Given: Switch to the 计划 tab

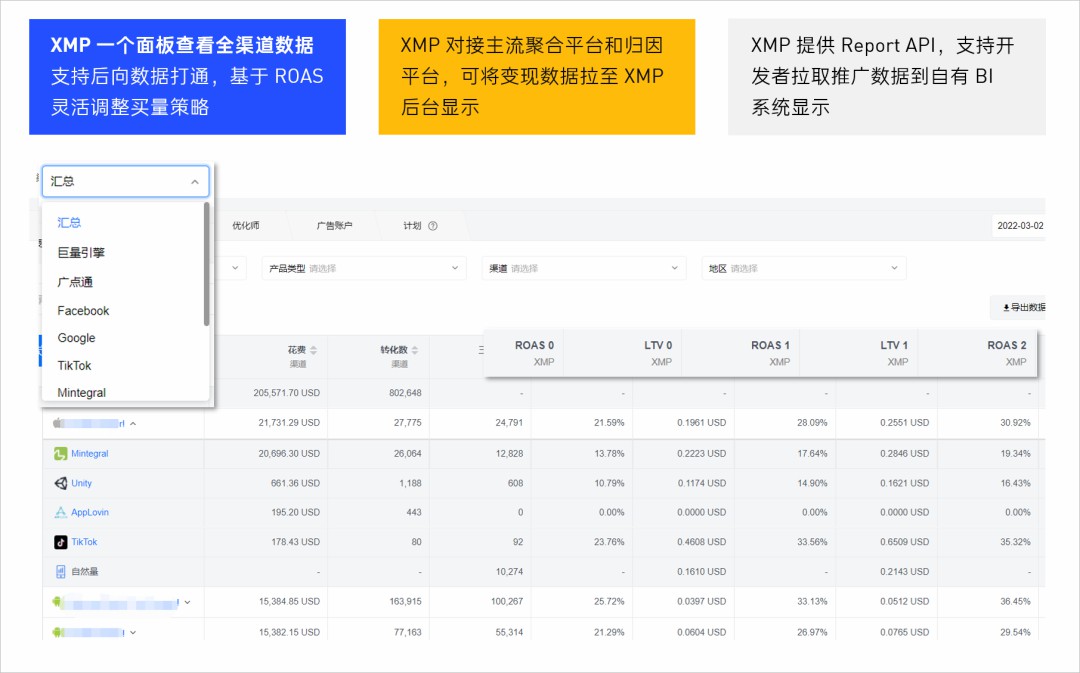Looking at the screenshot, I should 412,226.
